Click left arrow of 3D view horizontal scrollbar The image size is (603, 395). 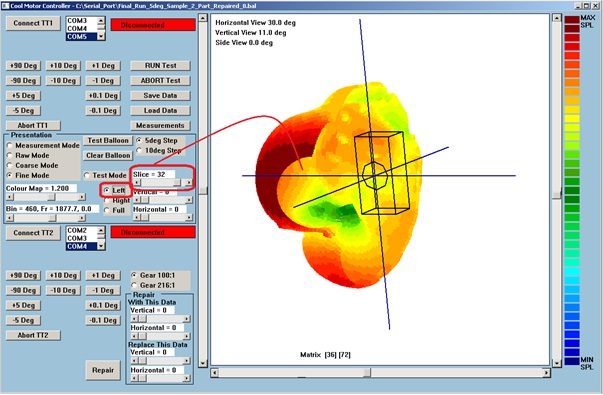(215, 372)
